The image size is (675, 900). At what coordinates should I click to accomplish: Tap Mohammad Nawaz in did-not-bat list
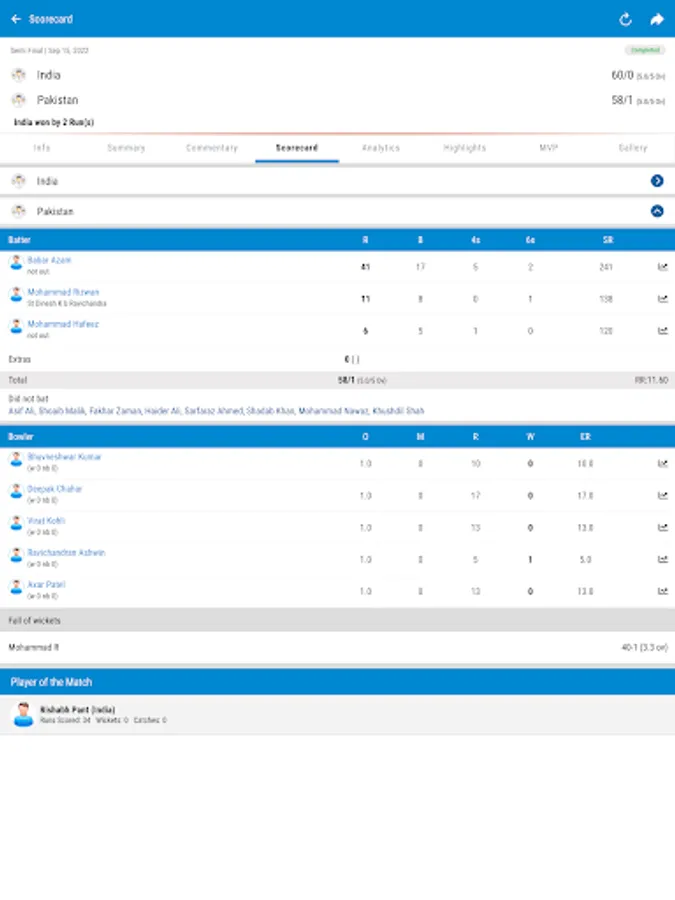[x=333, y=411]
